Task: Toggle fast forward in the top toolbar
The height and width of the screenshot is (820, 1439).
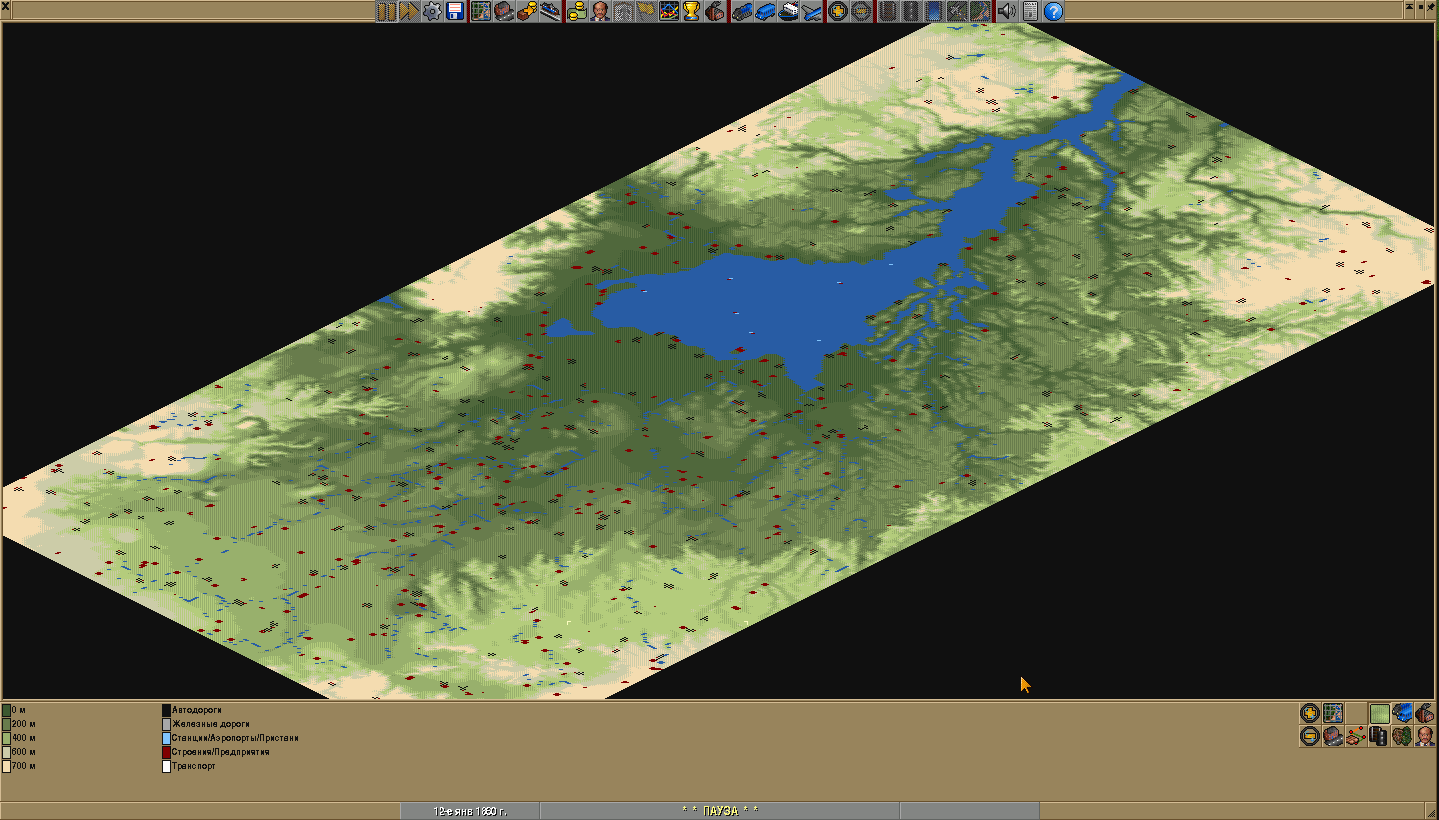Action: click(408, 11)
